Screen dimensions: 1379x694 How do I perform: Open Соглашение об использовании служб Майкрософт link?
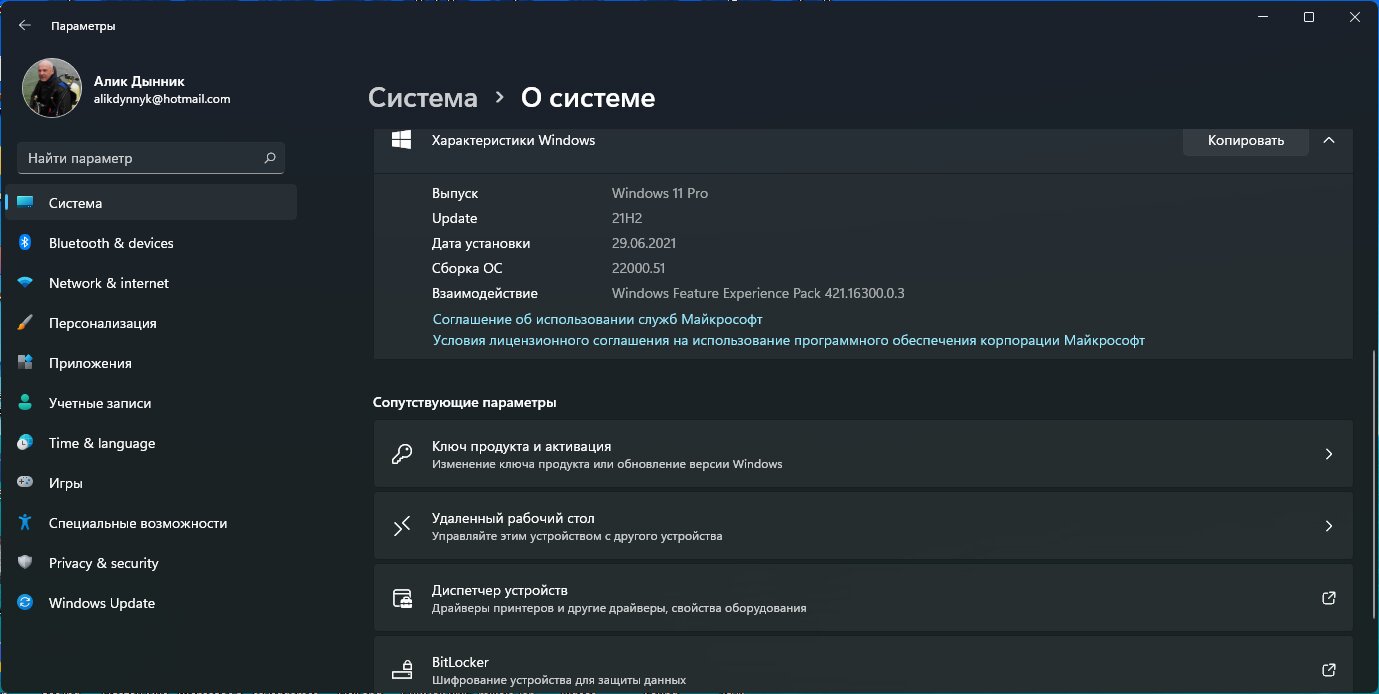click(597, 319)
